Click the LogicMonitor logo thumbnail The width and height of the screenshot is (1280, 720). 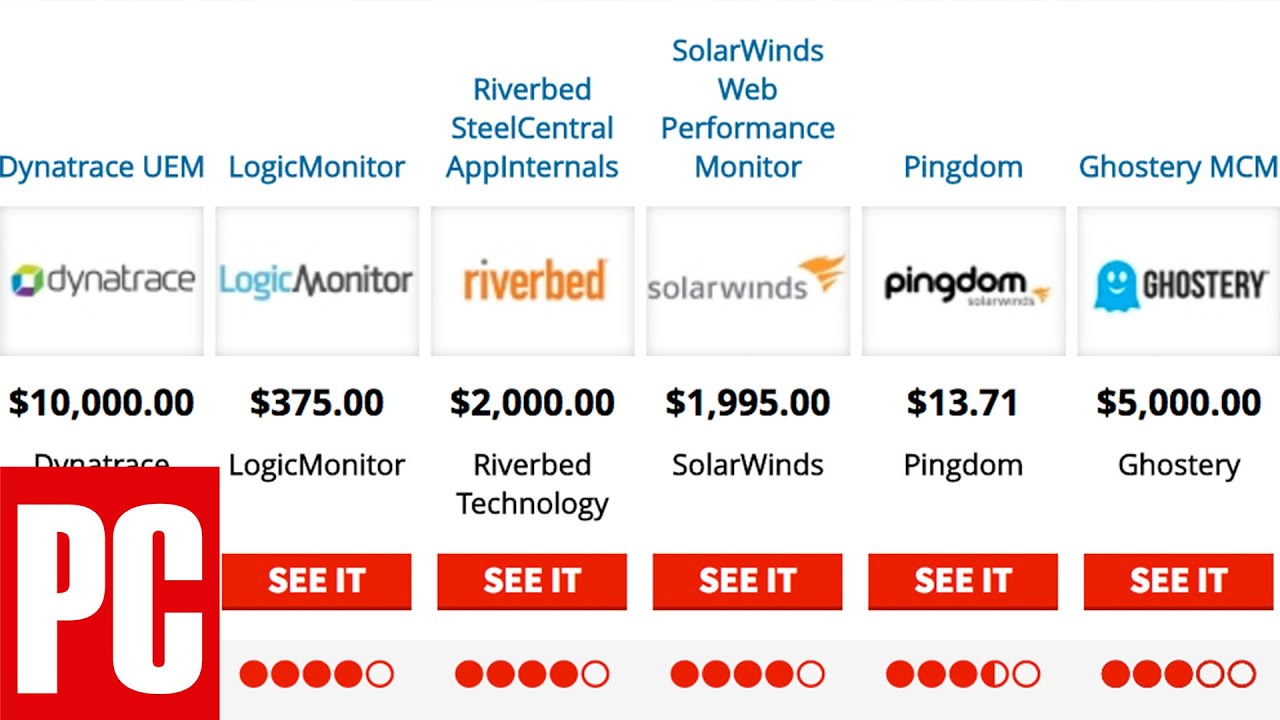[x=317, y=281]
